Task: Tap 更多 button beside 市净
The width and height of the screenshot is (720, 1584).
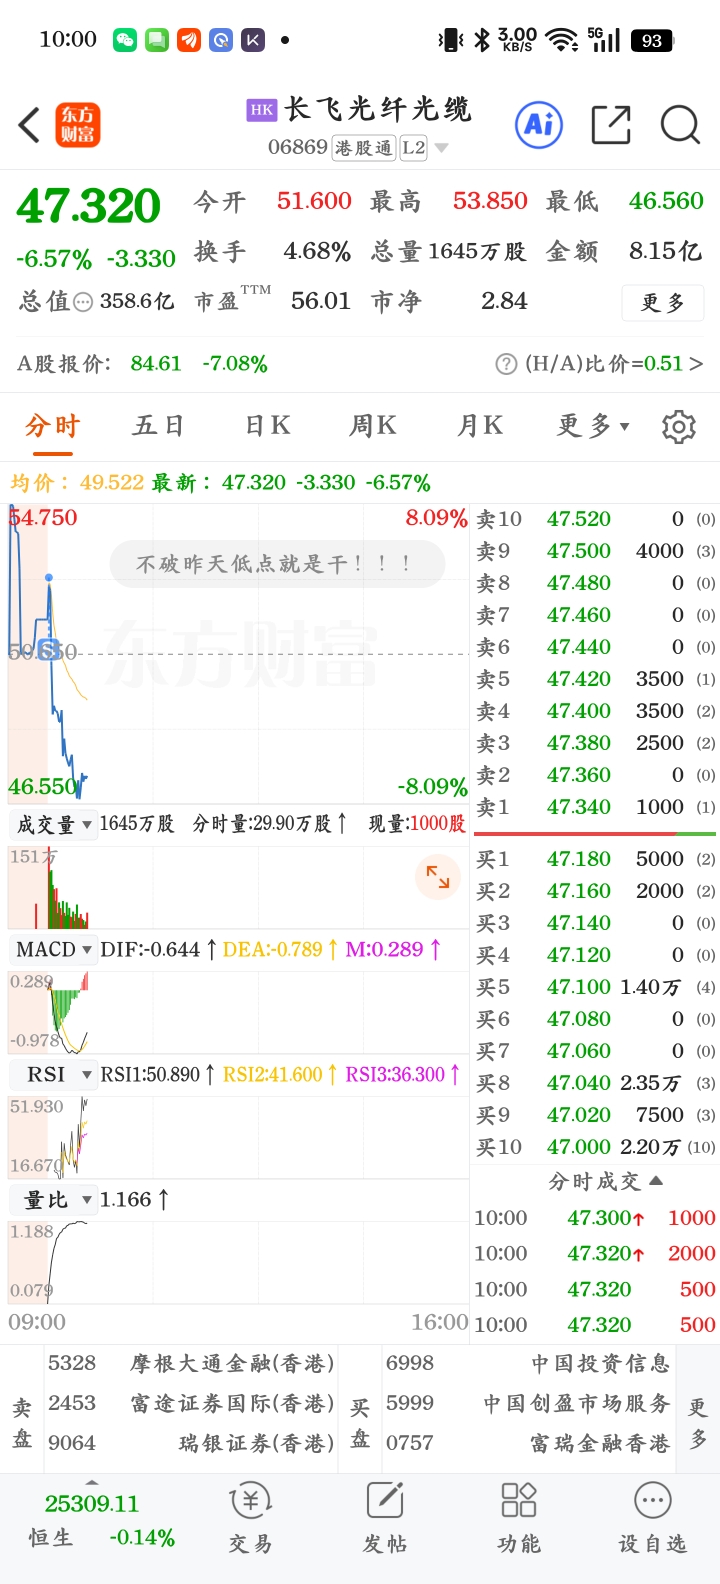Action: point(663,303)
